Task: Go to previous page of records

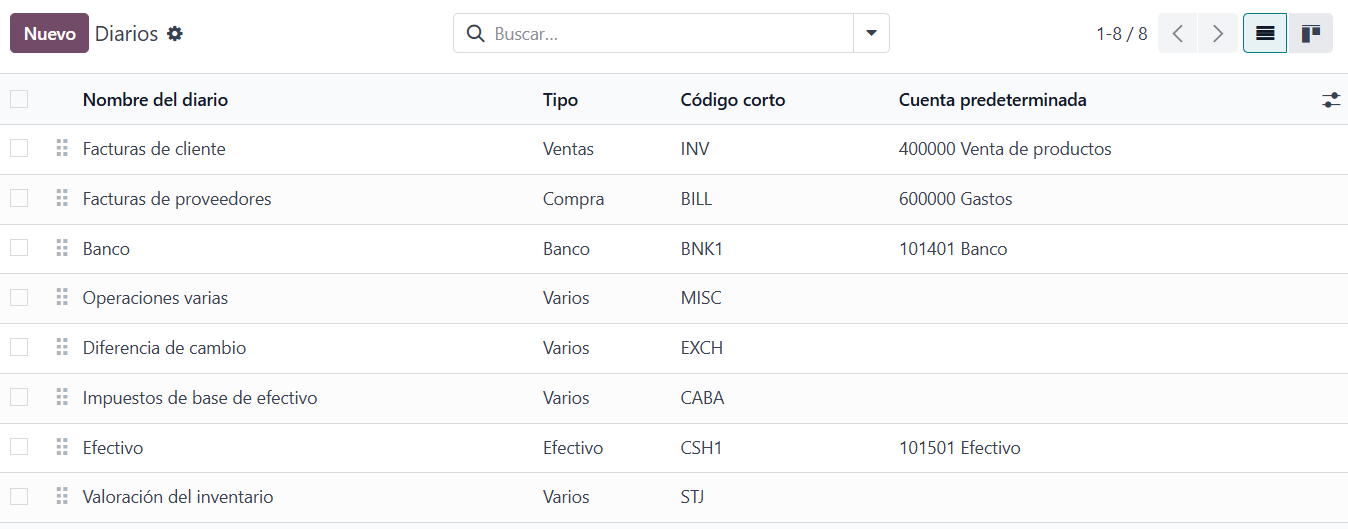Action: [x=1178, y=33]
